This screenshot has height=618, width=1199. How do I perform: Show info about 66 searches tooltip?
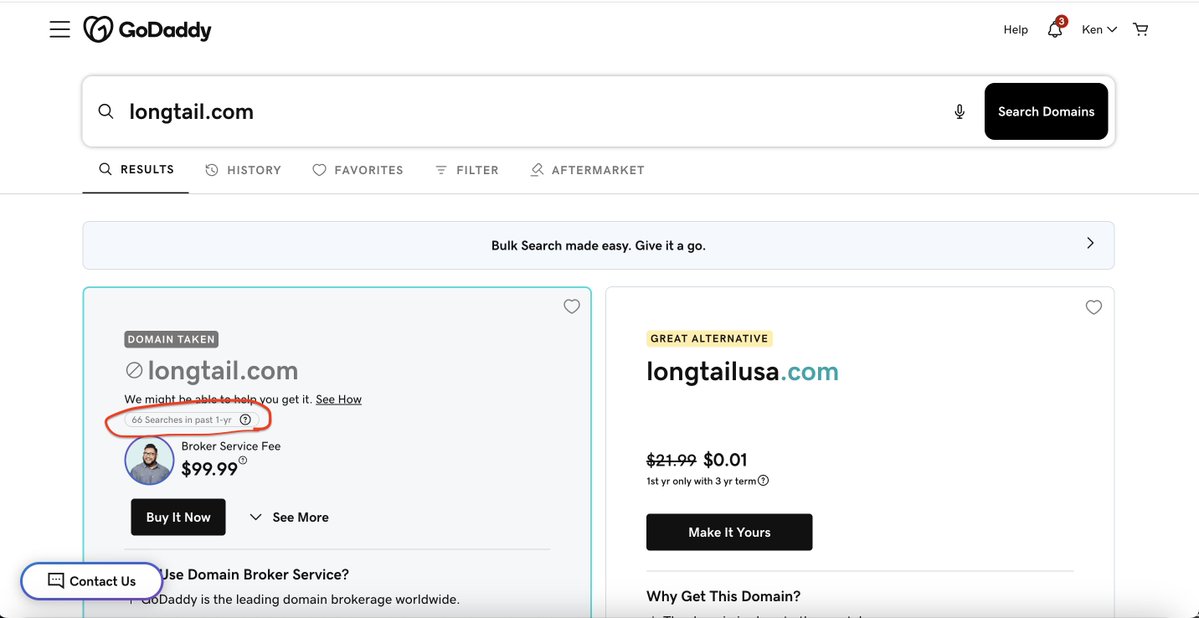pos(245,420)
